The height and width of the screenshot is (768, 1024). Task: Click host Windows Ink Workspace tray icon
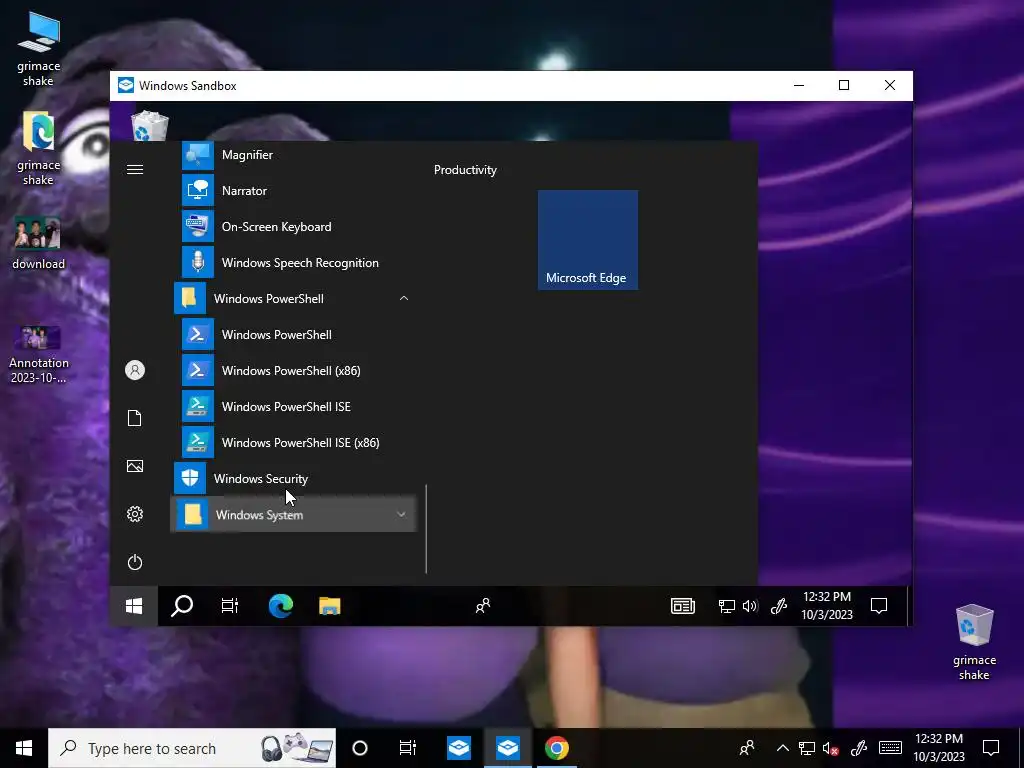point(859,748)
